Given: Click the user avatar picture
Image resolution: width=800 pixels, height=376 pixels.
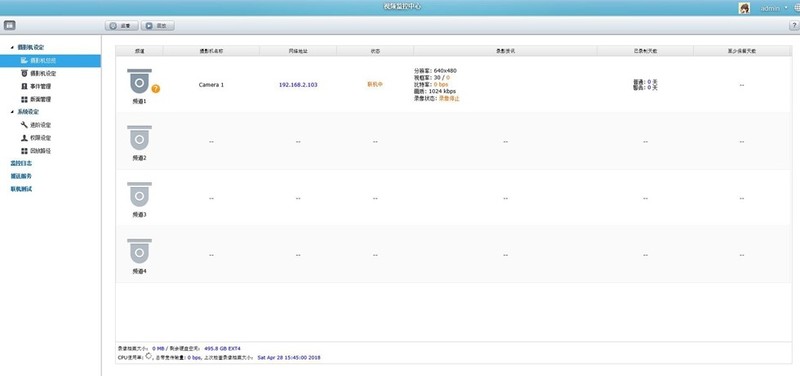Looking at the screenshot, I should pos(744,8).
